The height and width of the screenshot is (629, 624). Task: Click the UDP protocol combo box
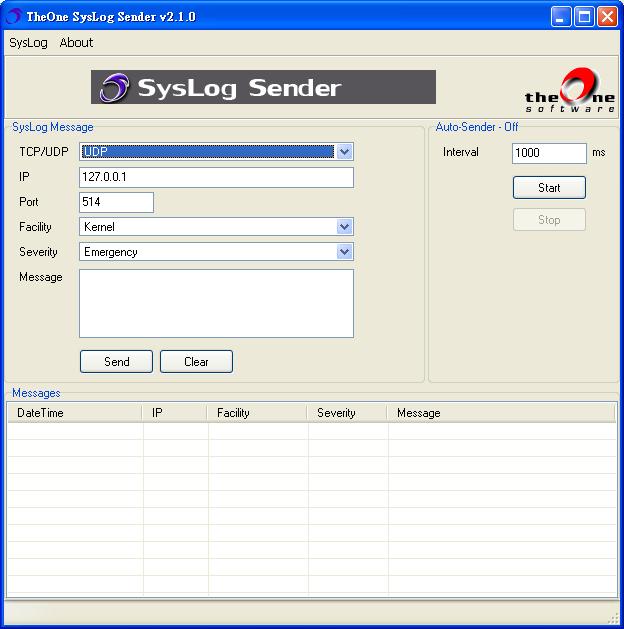point(216,152)
